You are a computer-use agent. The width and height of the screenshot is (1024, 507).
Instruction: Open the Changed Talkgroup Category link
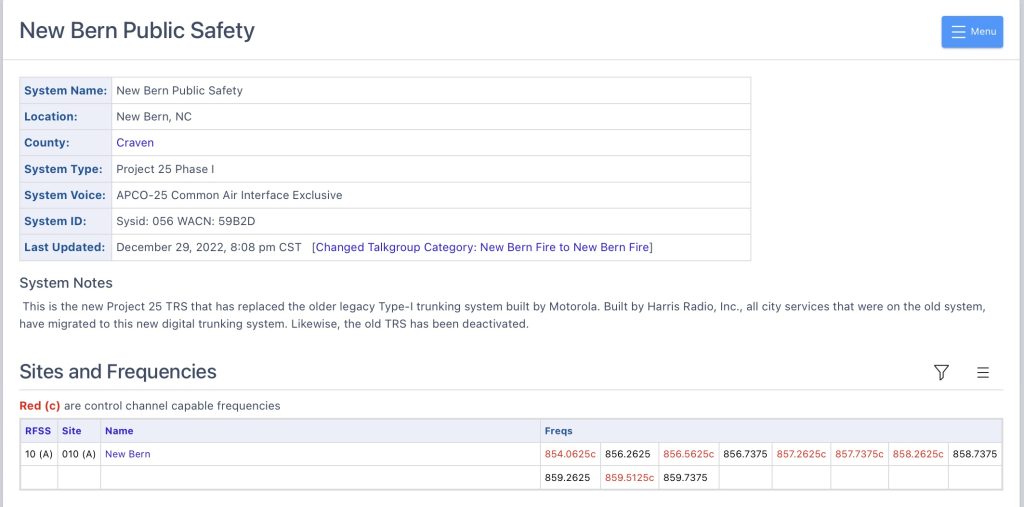(x=482, y=247)
